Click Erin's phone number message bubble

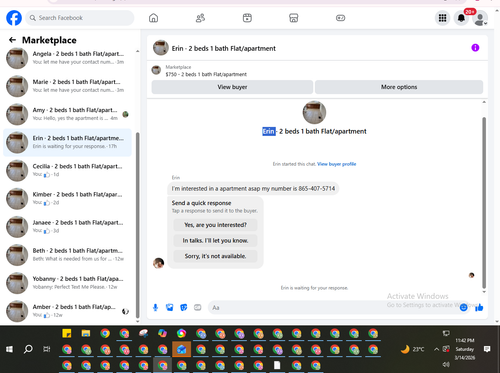click(x=253, y=189)
